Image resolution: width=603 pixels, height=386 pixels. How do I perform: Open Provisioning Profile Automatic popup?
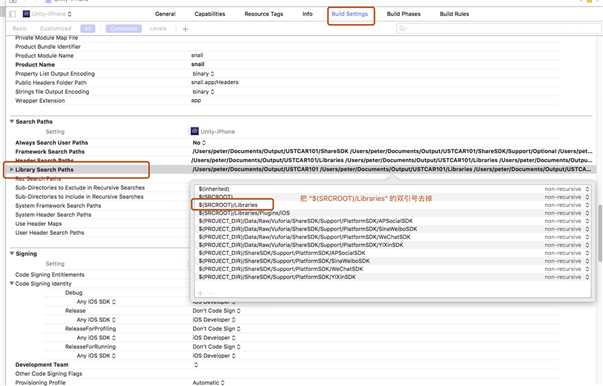point(209,383)
